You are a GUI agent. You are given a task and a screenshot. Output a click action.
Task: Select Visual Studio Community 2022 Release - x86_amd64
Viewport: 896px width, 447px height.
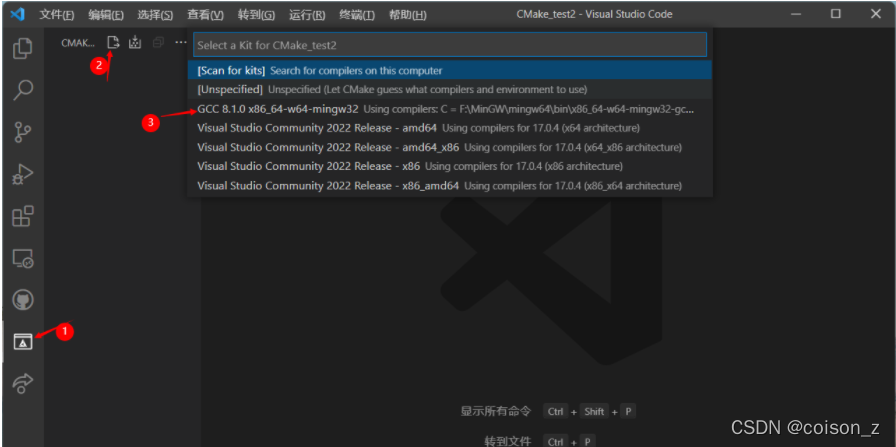click(x=450, y=186)
